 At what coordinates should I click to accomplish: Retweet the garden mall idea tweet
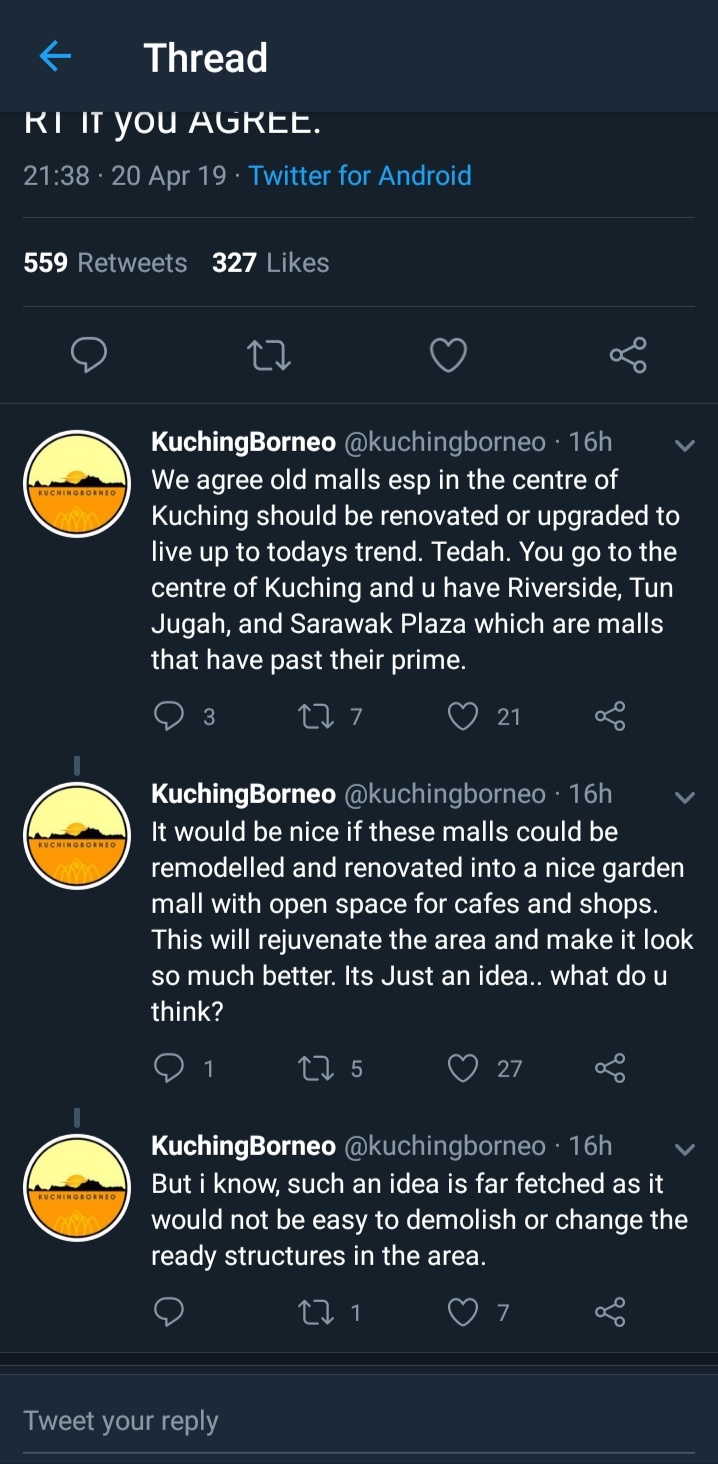click(314, 1068)
